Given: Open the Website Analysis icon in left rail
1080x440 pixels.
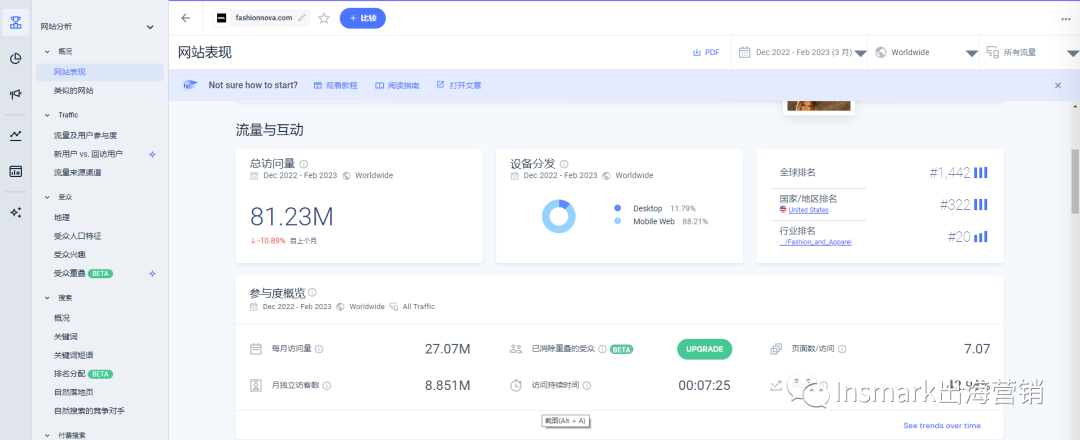Looking at the screenshot, I should 15,23.
